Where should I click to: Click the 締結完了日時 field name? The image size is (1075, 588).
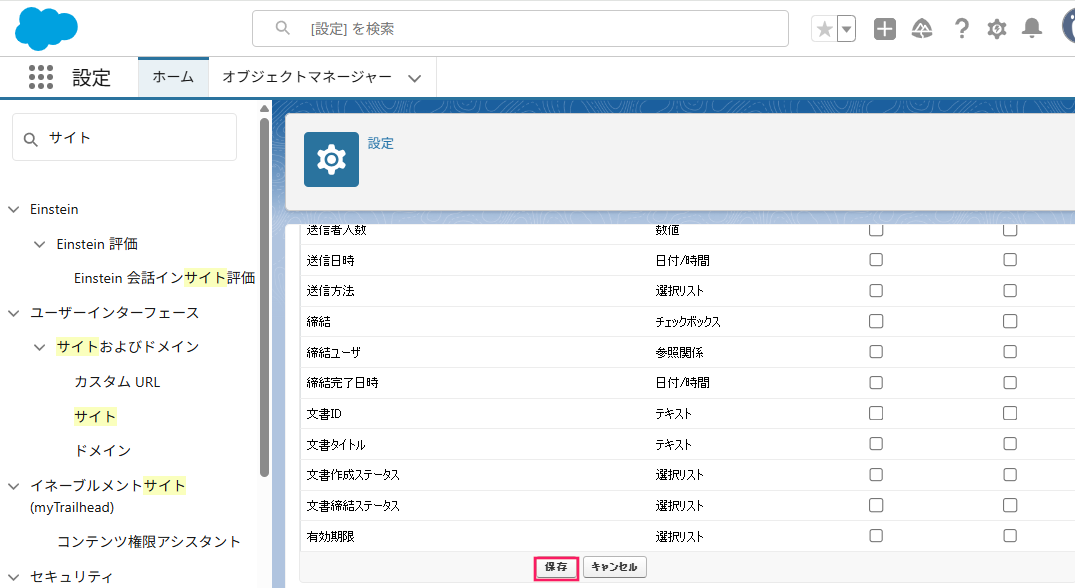pos(342,383)
